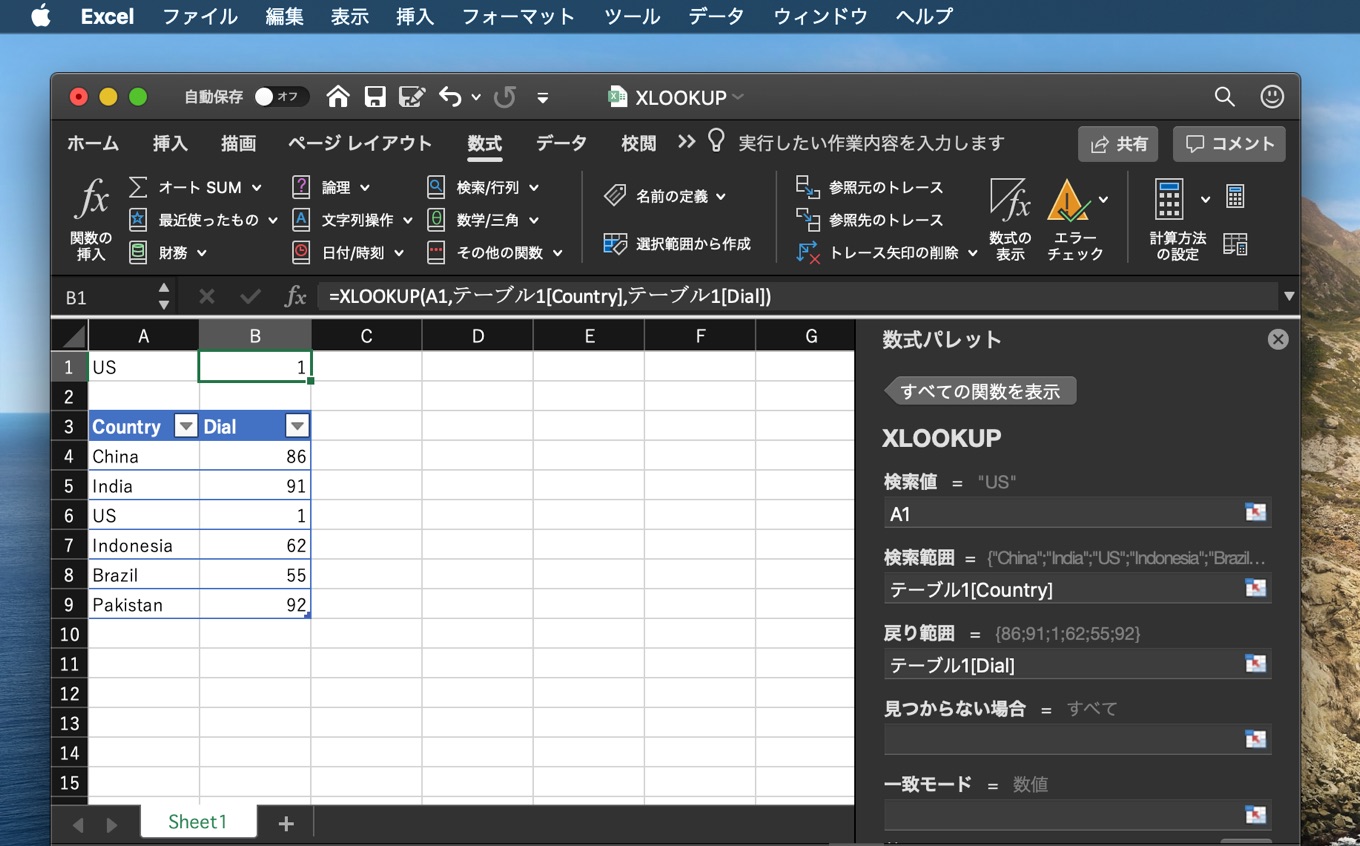
Task: Click the Sheet1 tab
Action: coord(198,822)
